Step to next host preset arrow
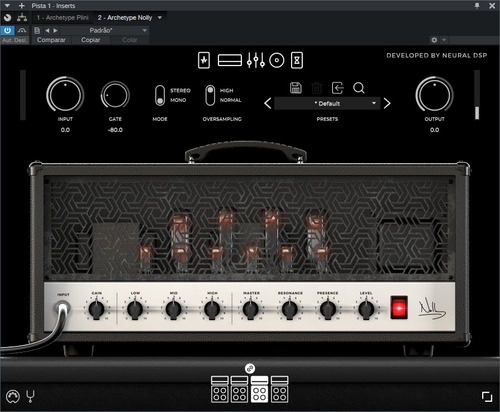500x412 pixels. pos(55,31)
